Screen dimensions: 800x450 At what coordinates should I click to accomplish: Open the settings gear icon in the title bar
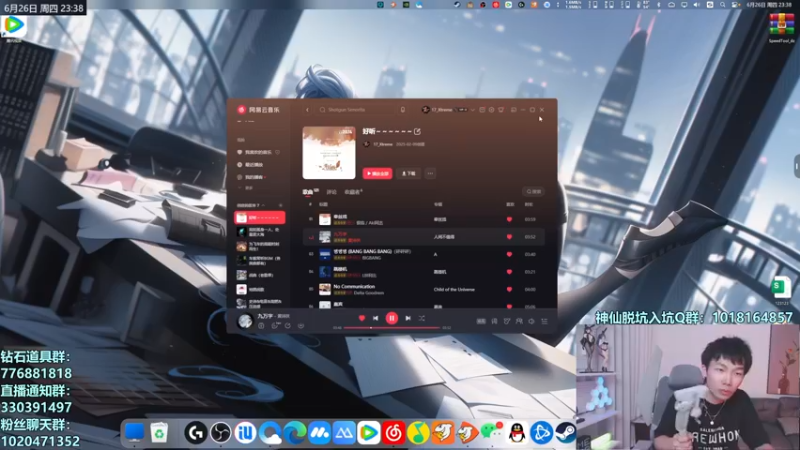[491, 110]
